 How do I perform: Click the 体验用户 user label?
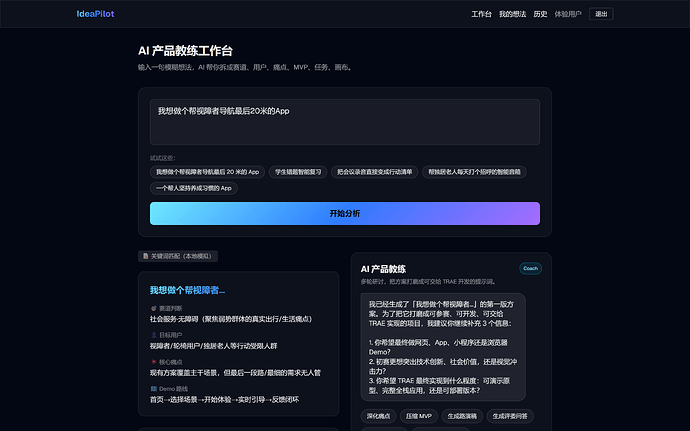coord(568,14)
